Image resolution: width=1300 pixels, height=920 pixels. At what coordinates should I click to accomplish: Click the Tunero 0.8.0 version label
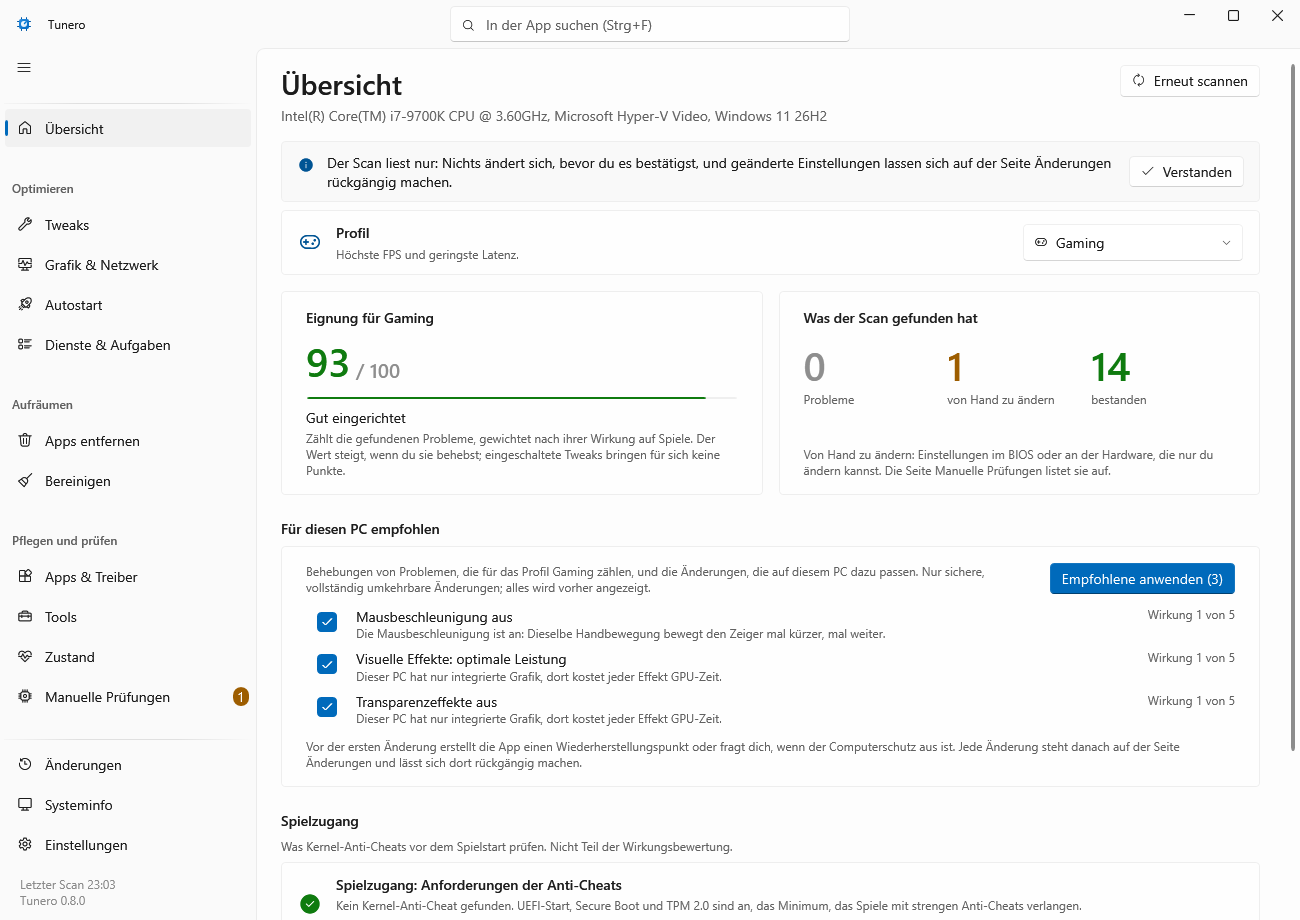click(x=53, y=901)
